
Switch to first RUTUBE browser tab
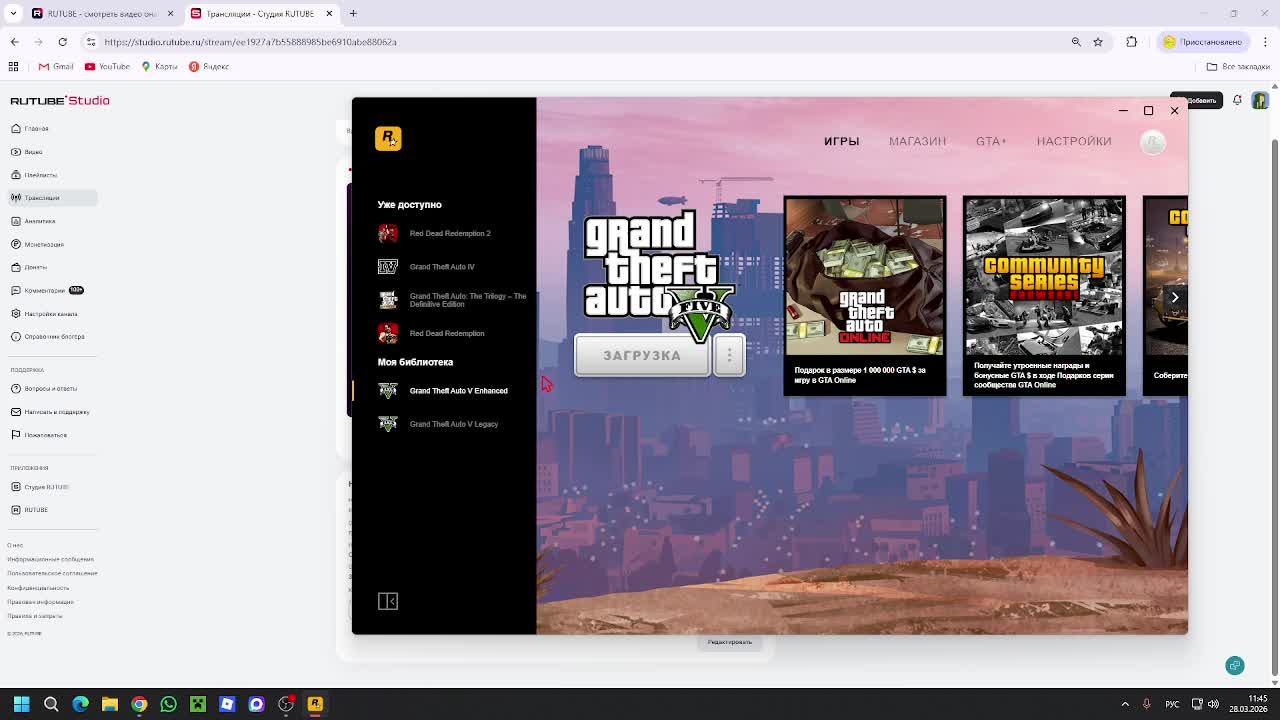coord(102,13)
